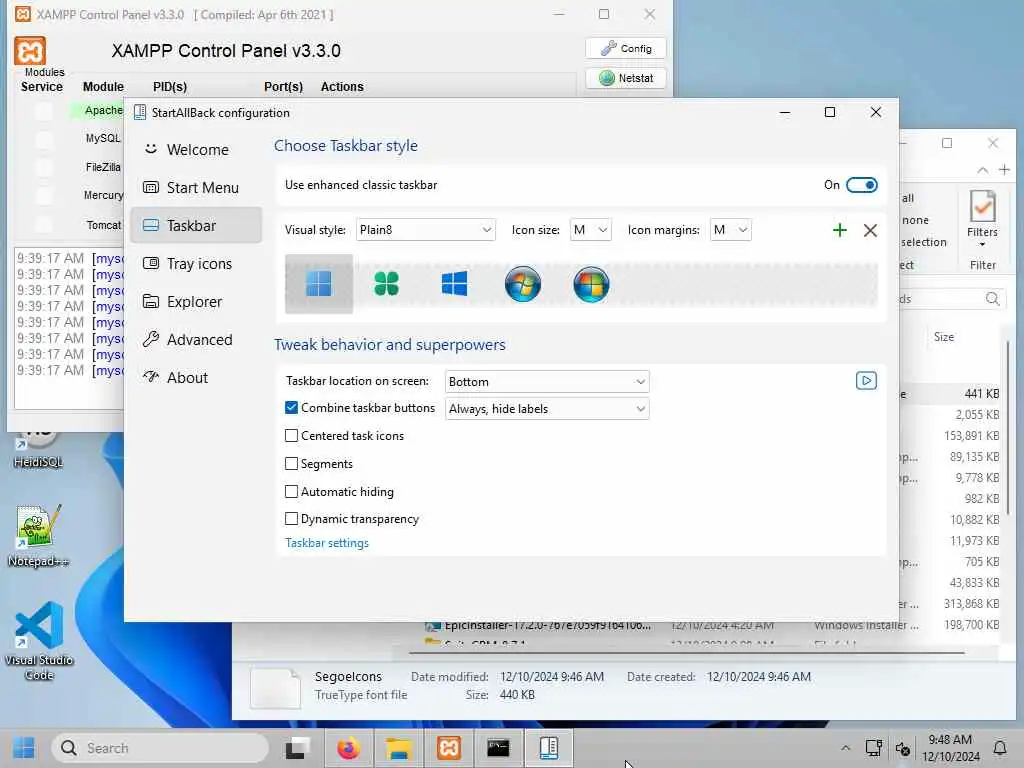Open the Visual Studio Code desktop shortcut
Image resolution: width=1024 pixels, height=768 pixels.
click(x=39, y=641)
